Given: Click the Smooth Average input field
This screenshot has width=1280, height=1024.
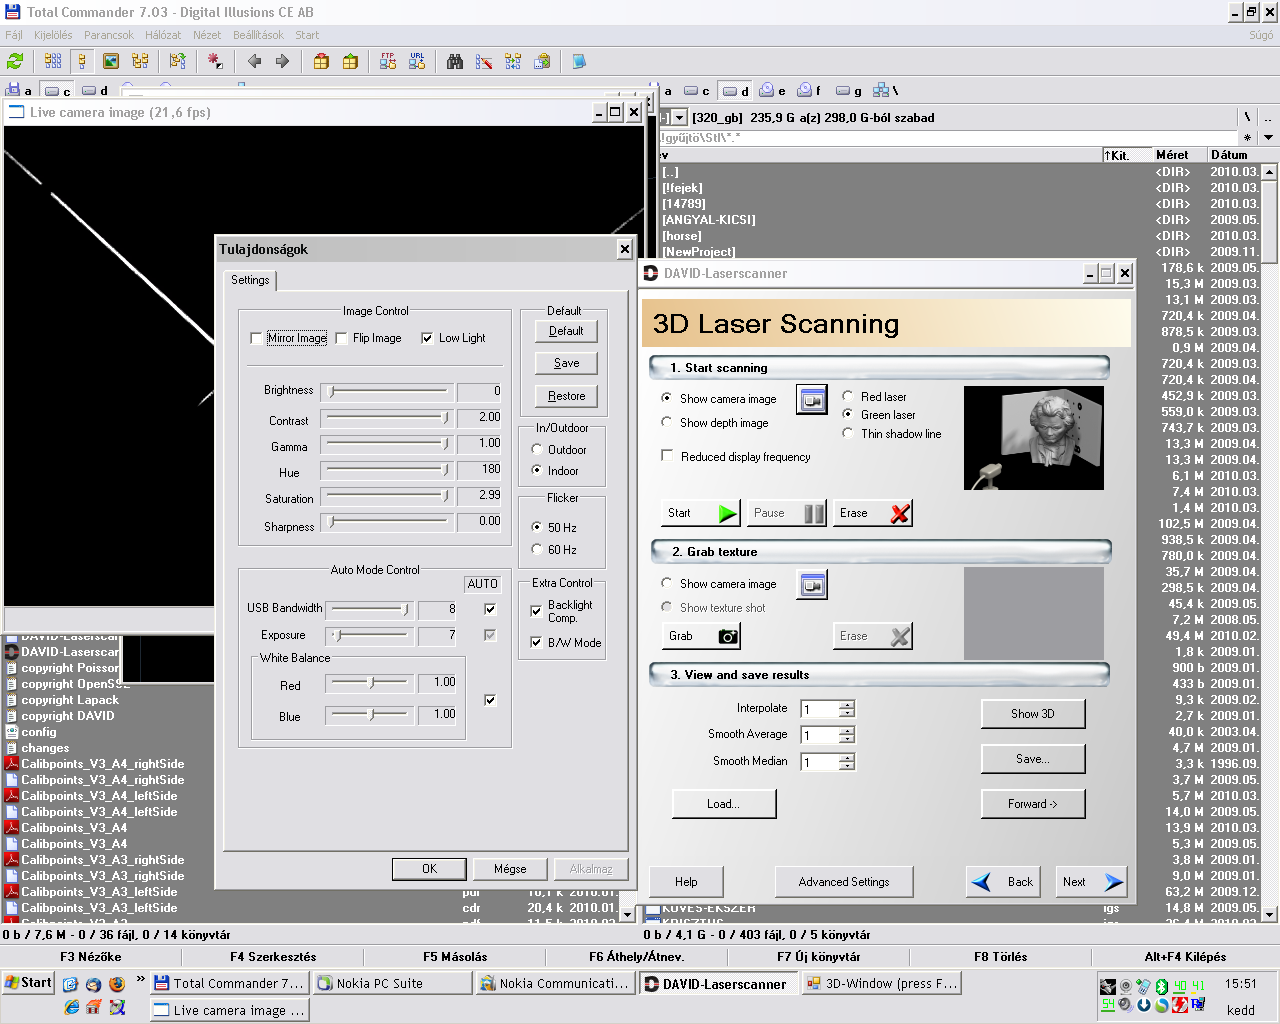Looking at the screenshot, I should tap(819, 736).
